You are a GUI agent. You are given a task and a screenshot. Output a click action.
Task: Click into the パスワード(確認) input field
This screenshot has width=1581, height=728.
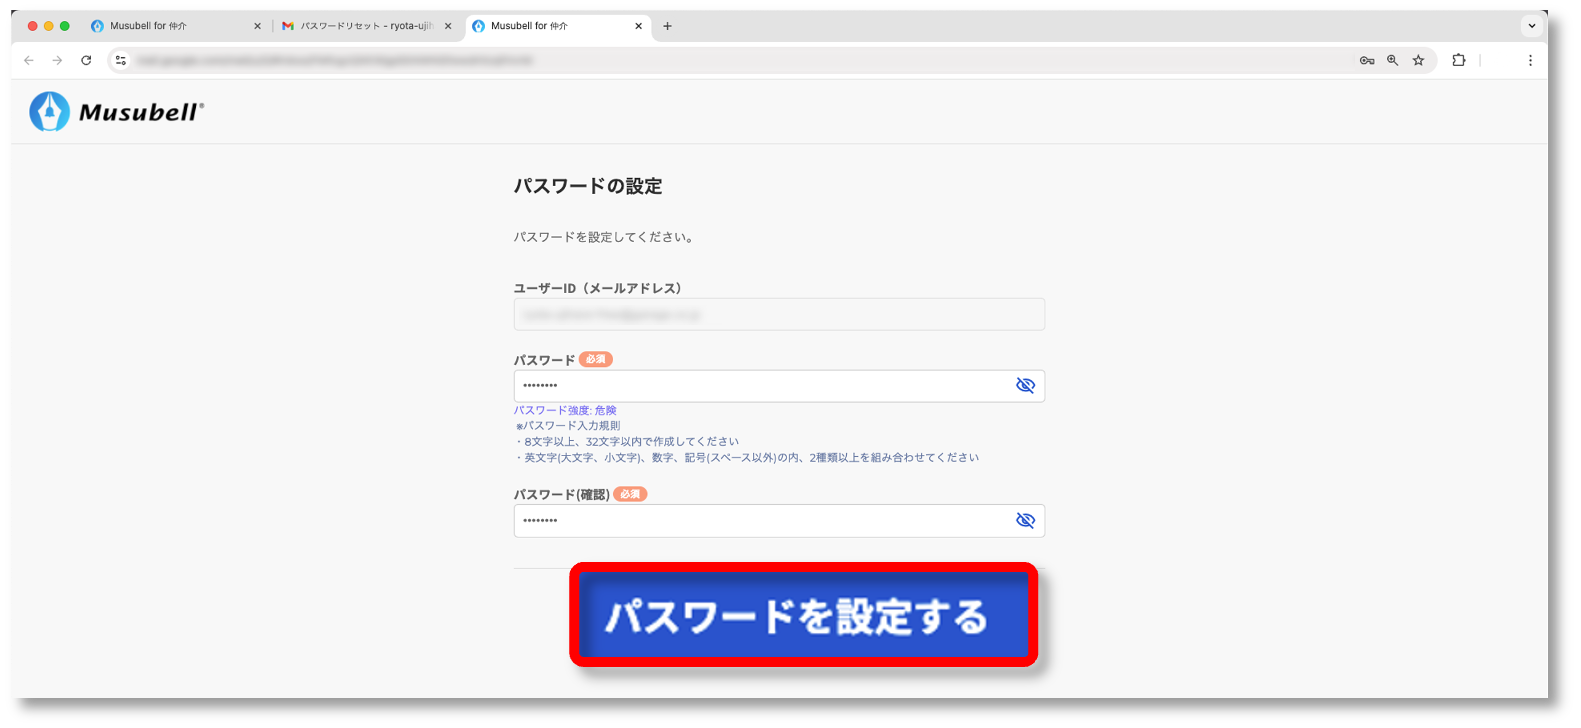(x=760, y=521)
